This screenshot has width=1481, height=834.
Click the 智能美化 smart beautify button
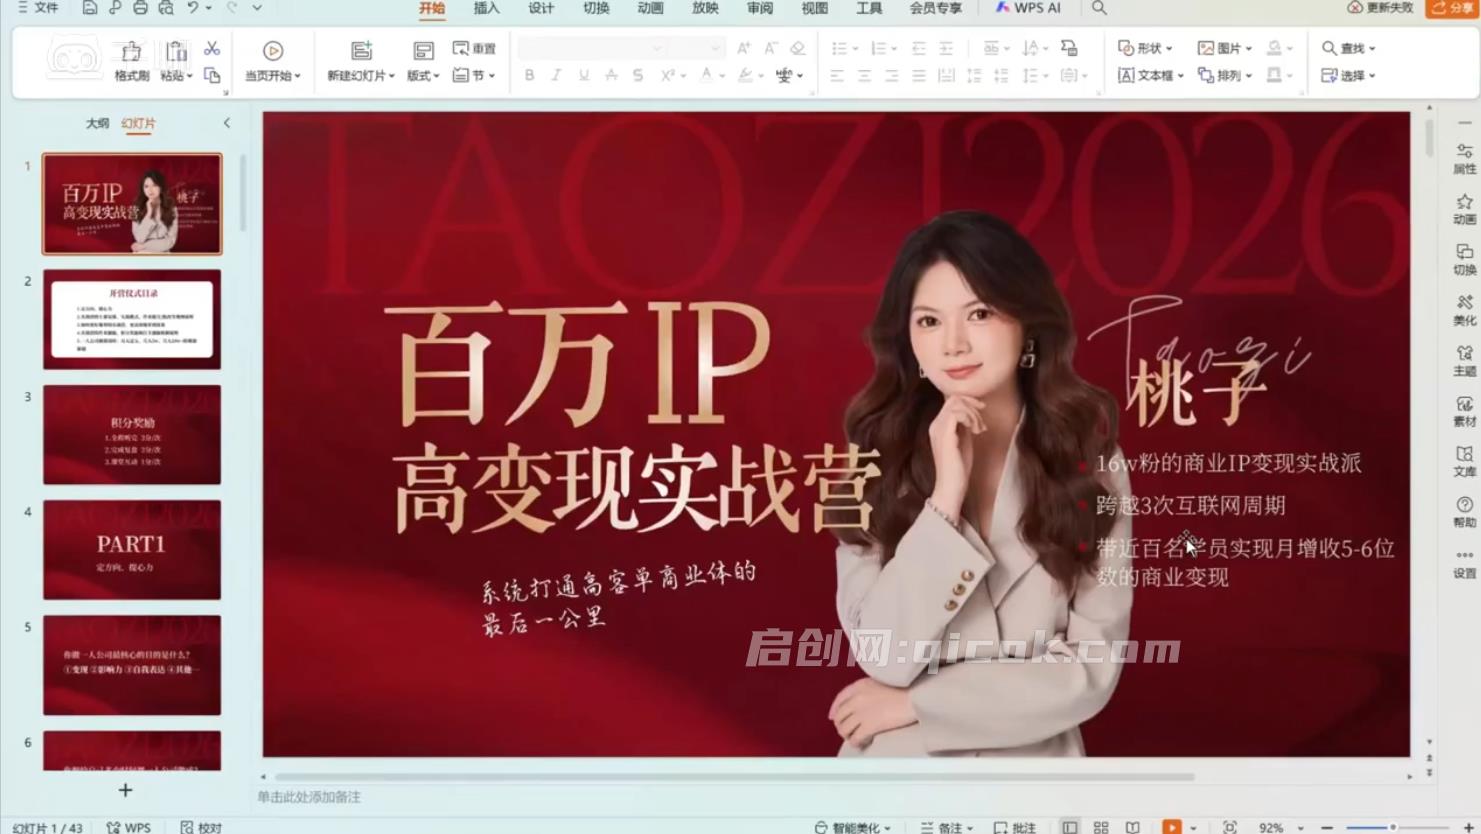[852, 827]
